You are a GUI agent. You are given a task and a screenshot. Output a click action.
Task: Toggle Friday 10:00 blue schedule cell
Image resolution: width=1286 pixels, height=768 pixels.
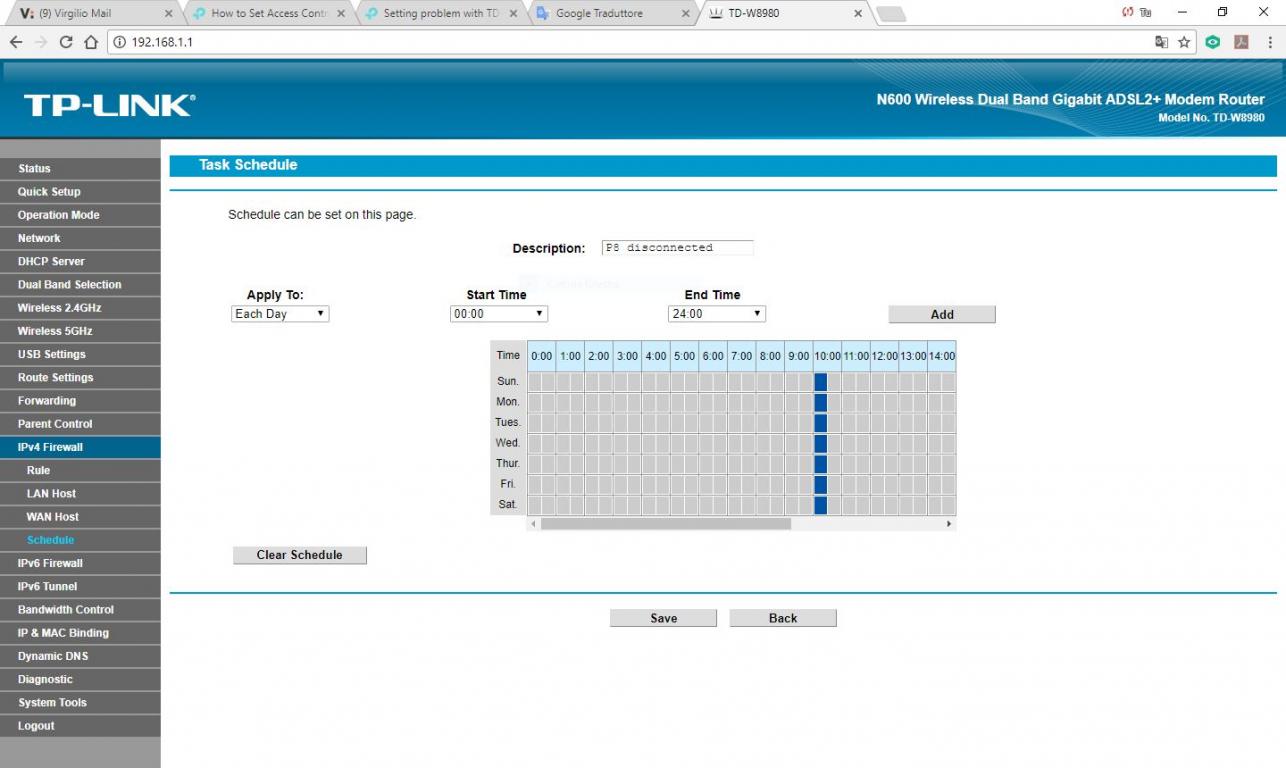click(x=821, y=485)
